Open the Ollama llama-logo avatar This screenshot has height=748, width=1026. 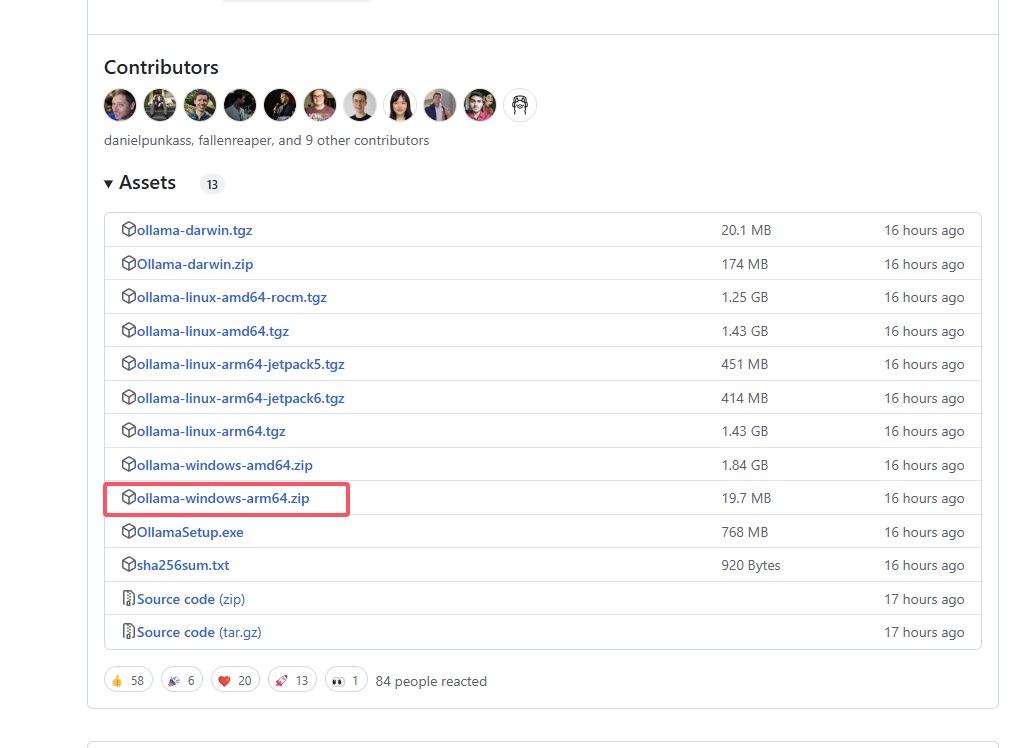(520, 105)
